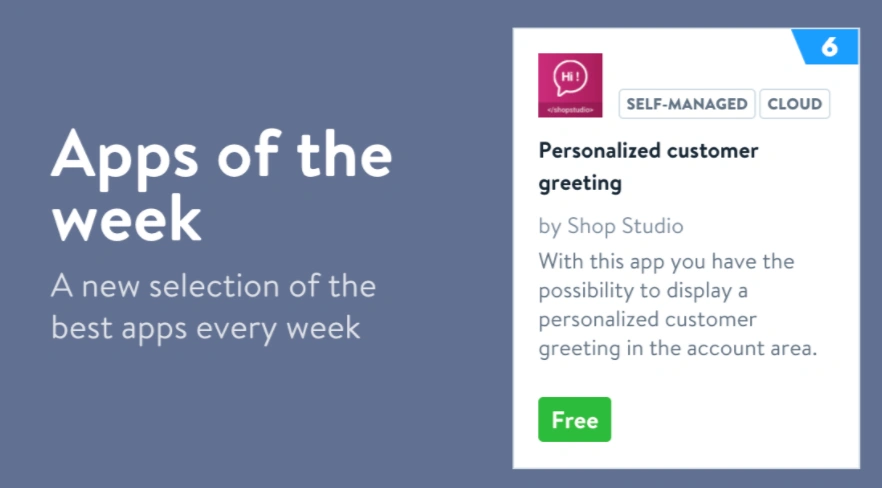Click the Shop Studio app logo
The width and height of the screenshot is (882, 488).
coord(570,85)
